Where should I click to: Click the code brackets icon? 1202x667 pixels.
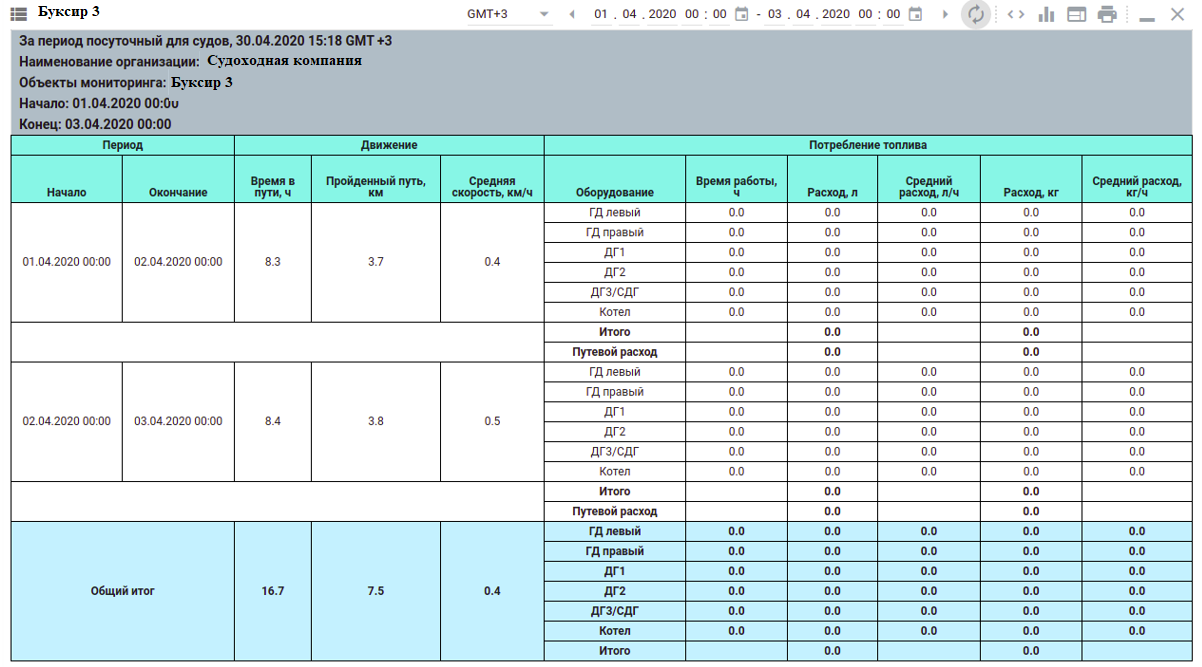[x=1015, y=14]
